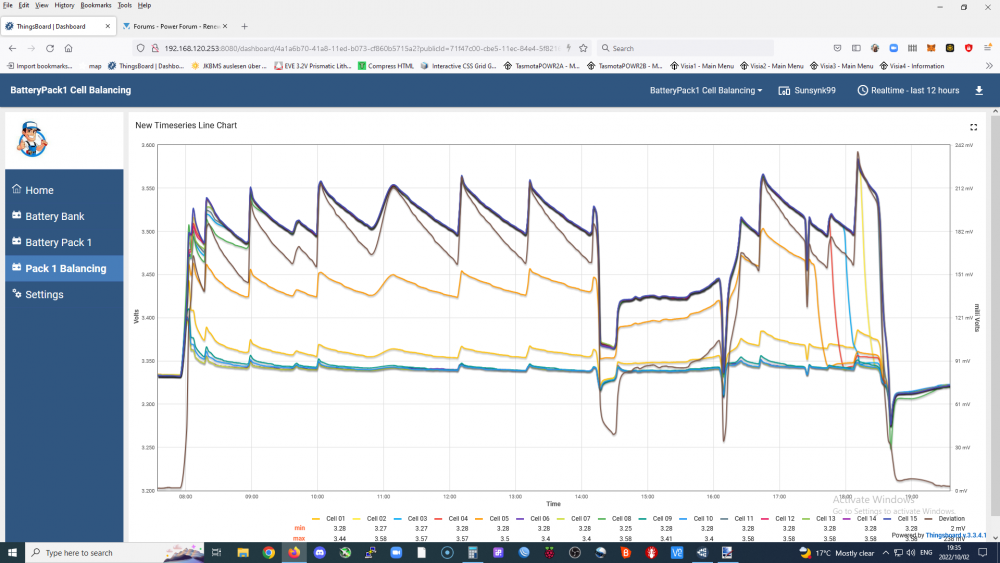Screen dimensions: 1000x563
Task: Open the Firefox icon in the taskbar
Action: pyautogui.click(x=294, y=553)
